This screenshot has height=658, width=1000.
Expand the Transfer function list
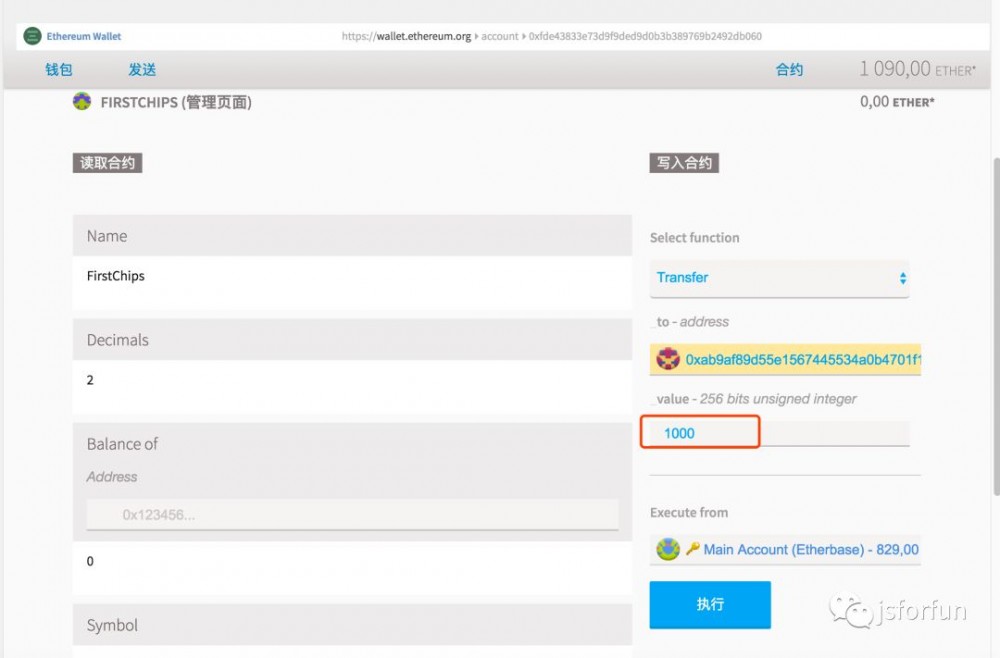pyautogui.click(x=780, y=277)
